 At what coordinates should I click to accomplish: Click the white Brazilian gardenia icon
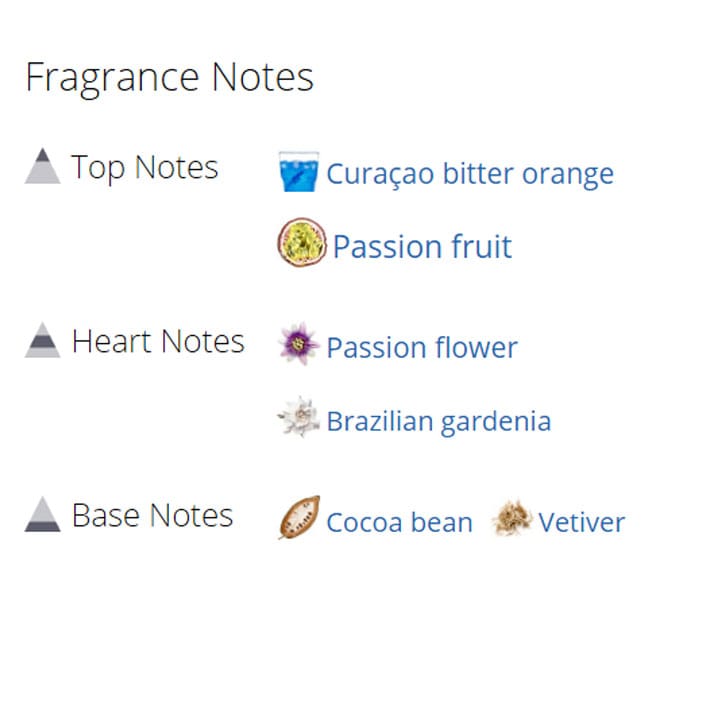pos(298,418)
